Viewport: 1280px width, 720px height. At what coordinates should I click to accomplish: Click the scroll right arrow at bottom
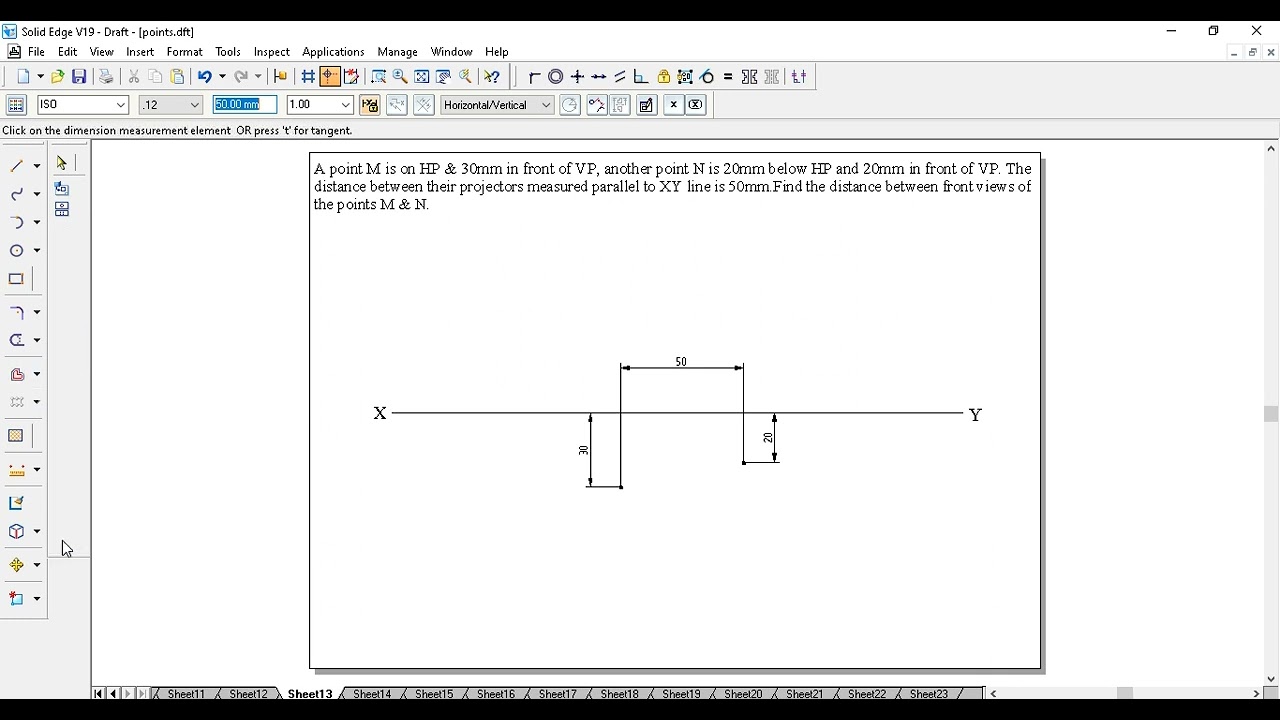point(1256,694)
